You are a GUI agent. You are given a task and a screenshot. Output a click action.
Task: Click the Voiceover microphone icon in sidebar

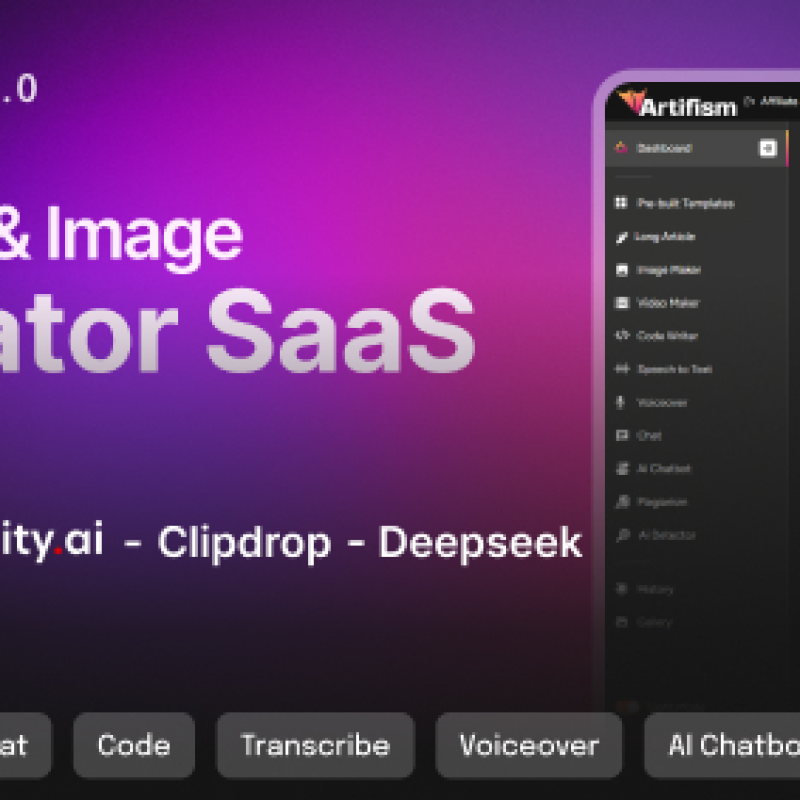(620, 402)
